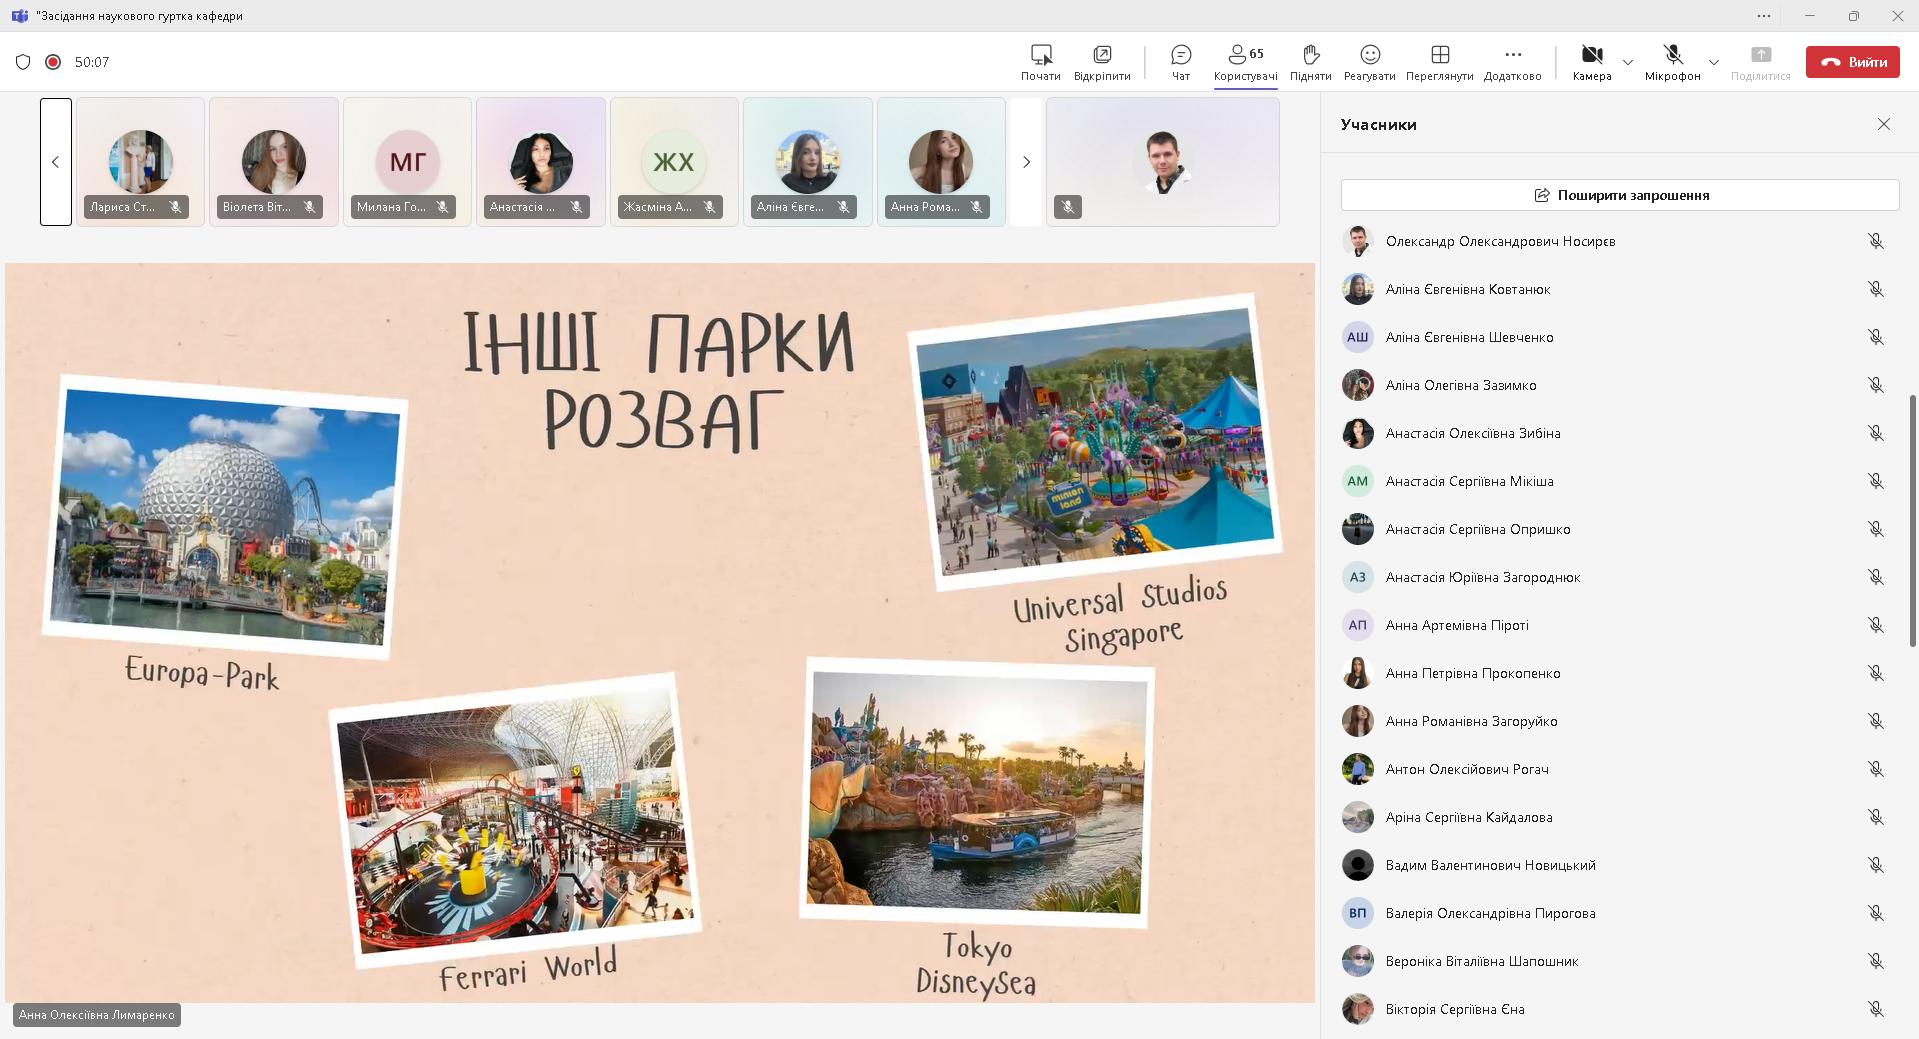
Task: Click the Teams app icon in title bar
Action: [x=18, y=16]
